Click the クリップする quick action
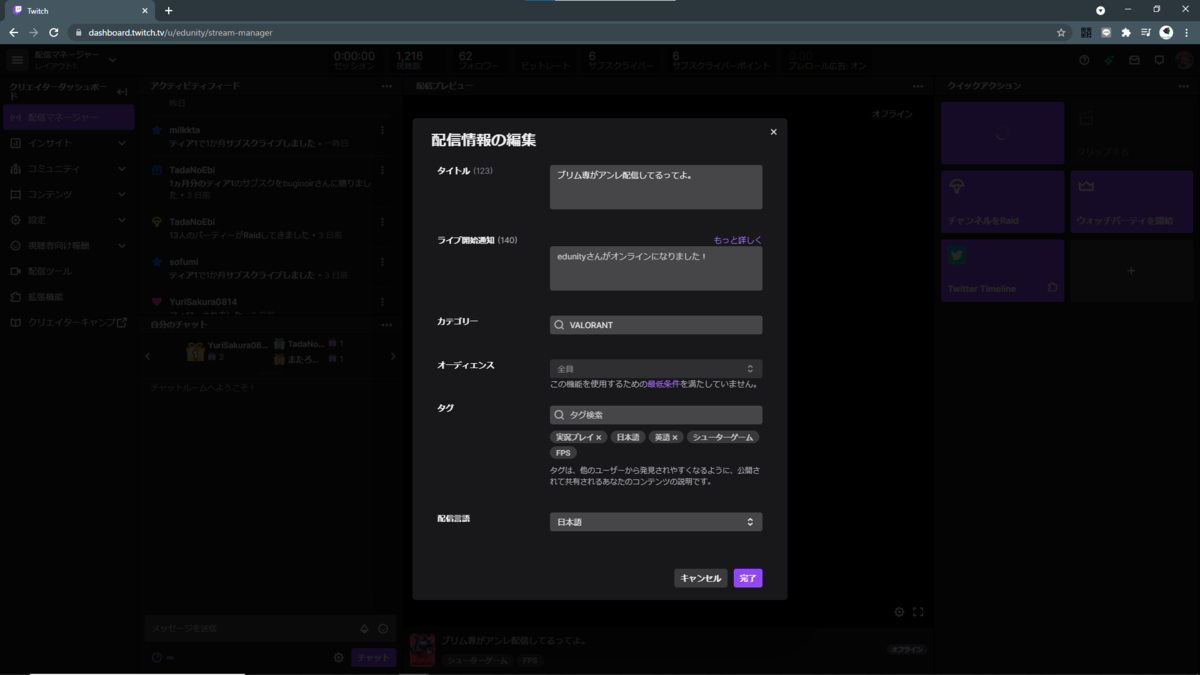Viewport: 1200px width, 675px height. click(1132, 133)
